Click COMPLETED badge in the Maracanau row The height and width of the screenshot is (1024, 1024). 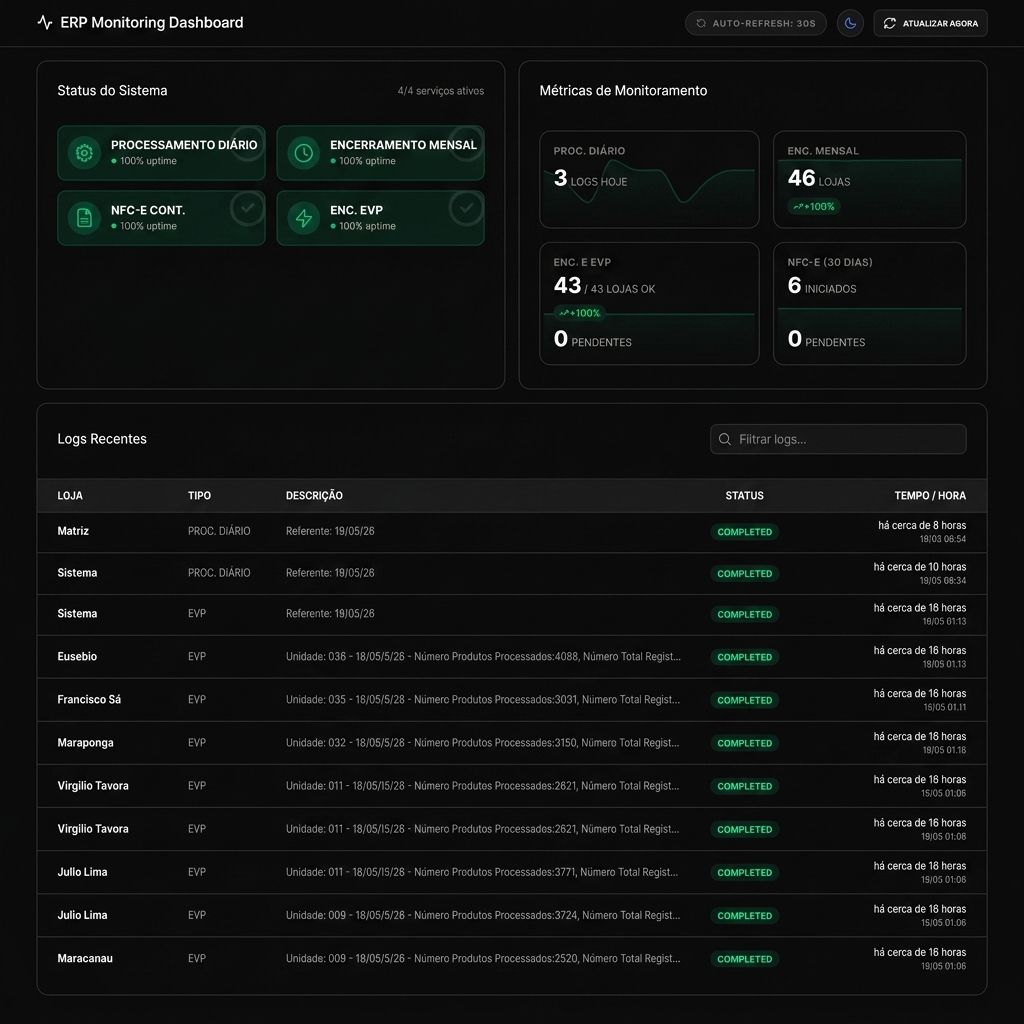click(744, 959)
